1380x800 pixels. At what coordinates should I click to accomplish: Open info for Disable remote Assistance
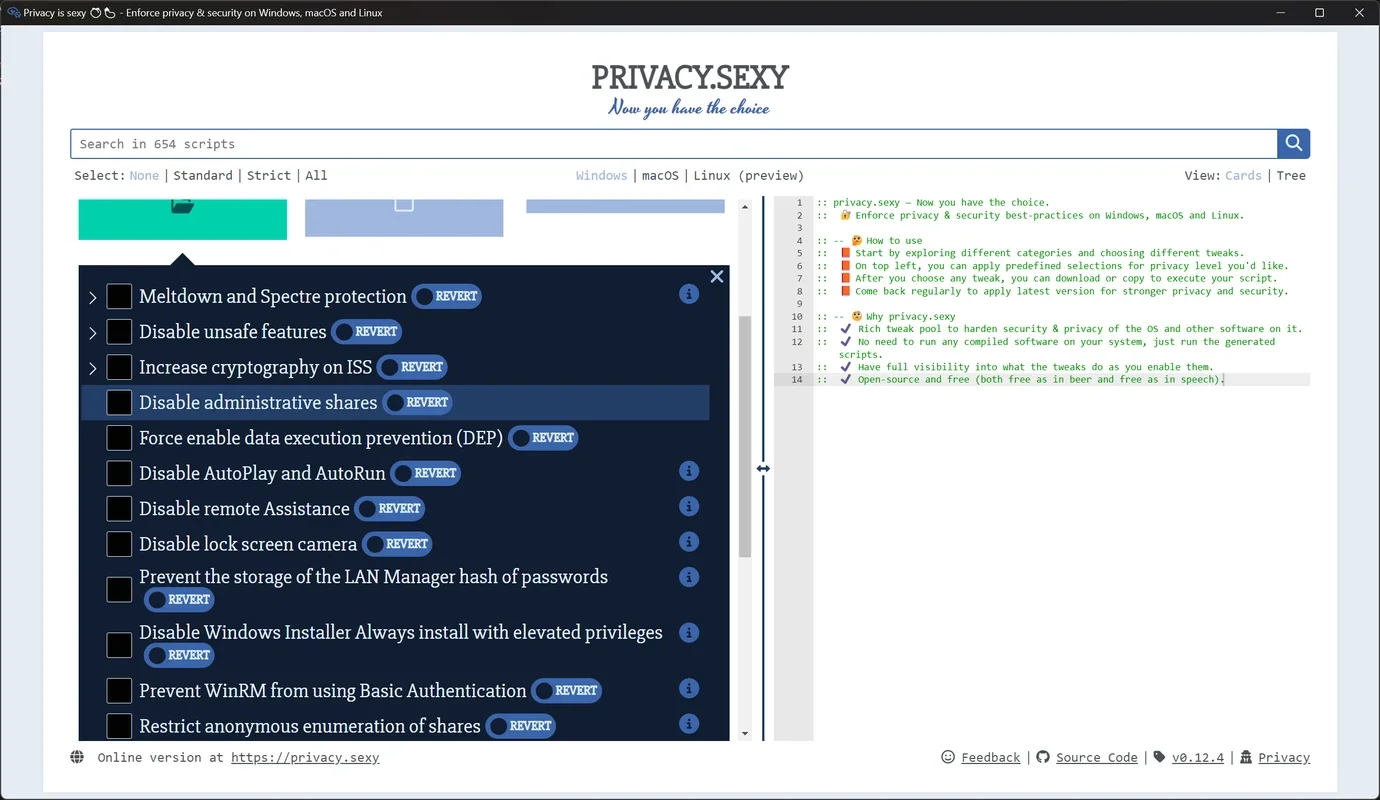(688, 506)
